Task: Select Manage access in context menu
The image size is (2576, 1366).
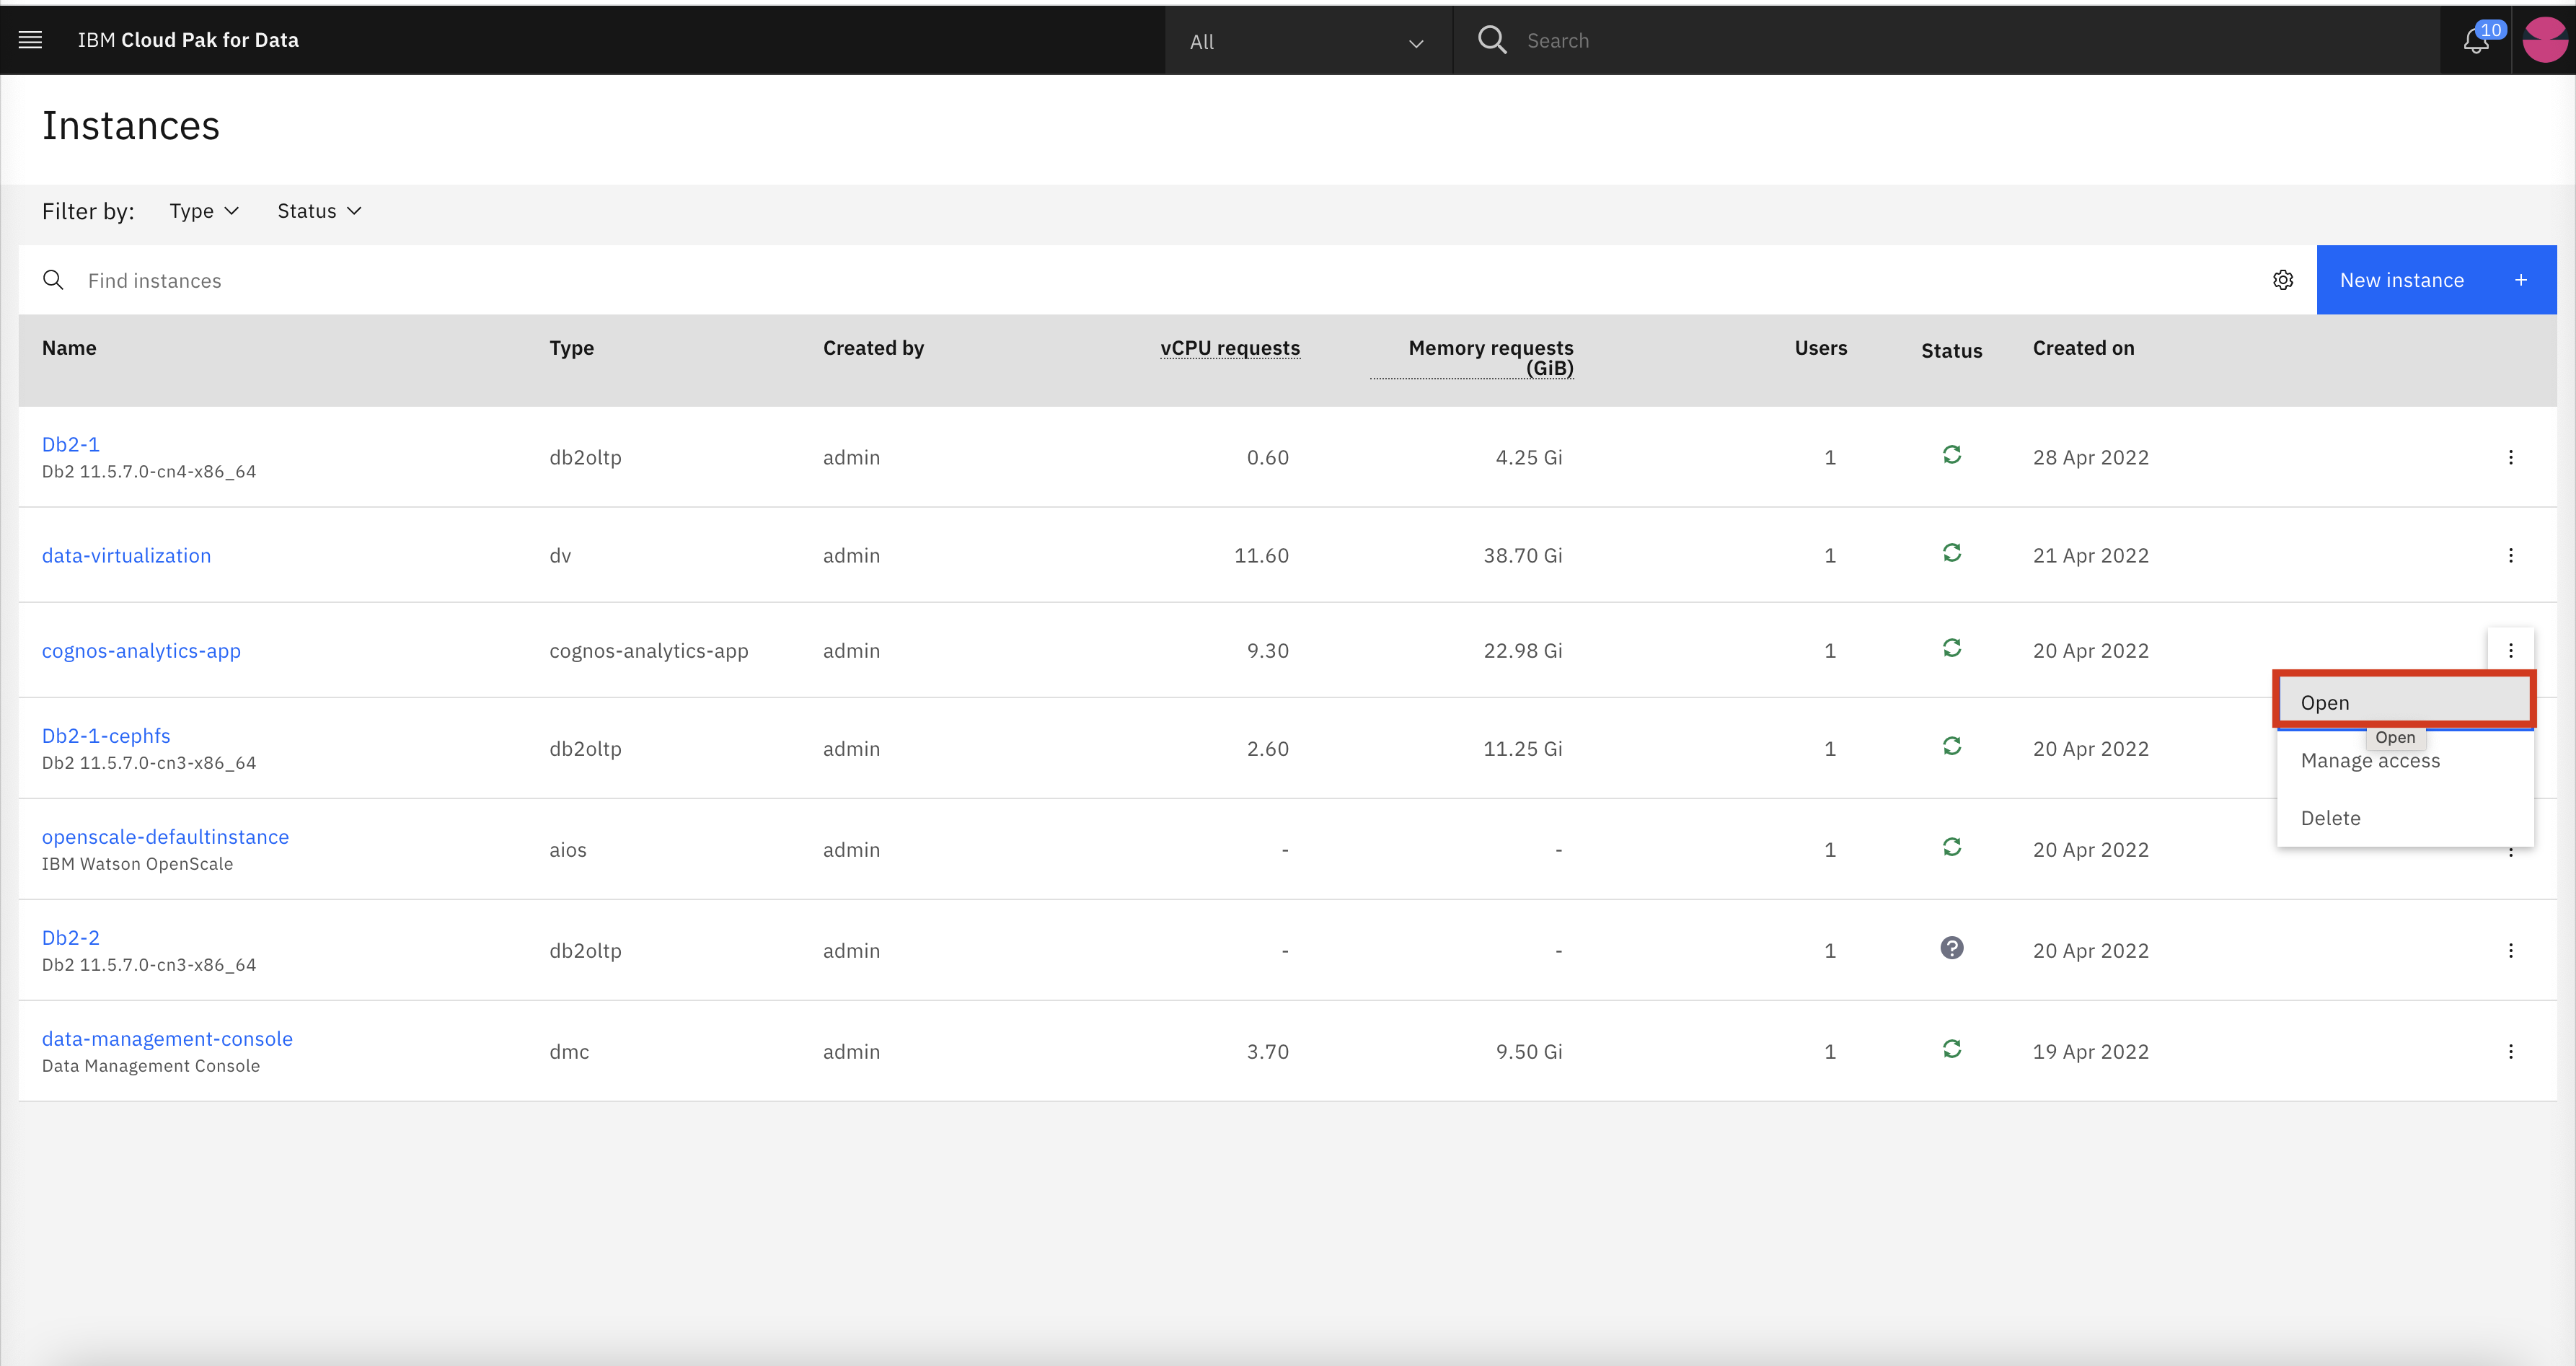Action: [2404, 761]
